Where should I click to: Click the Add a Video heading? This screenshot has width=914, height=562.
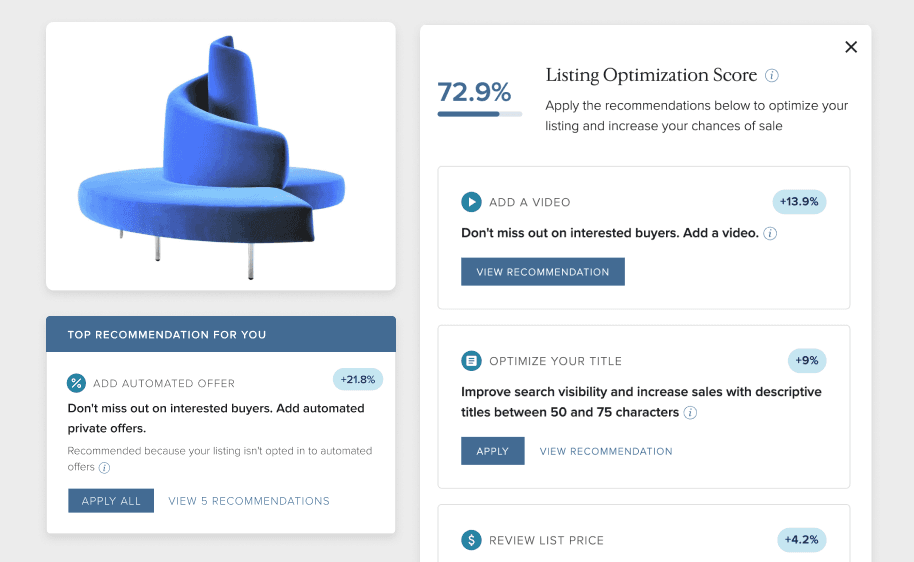coord(529,202)
